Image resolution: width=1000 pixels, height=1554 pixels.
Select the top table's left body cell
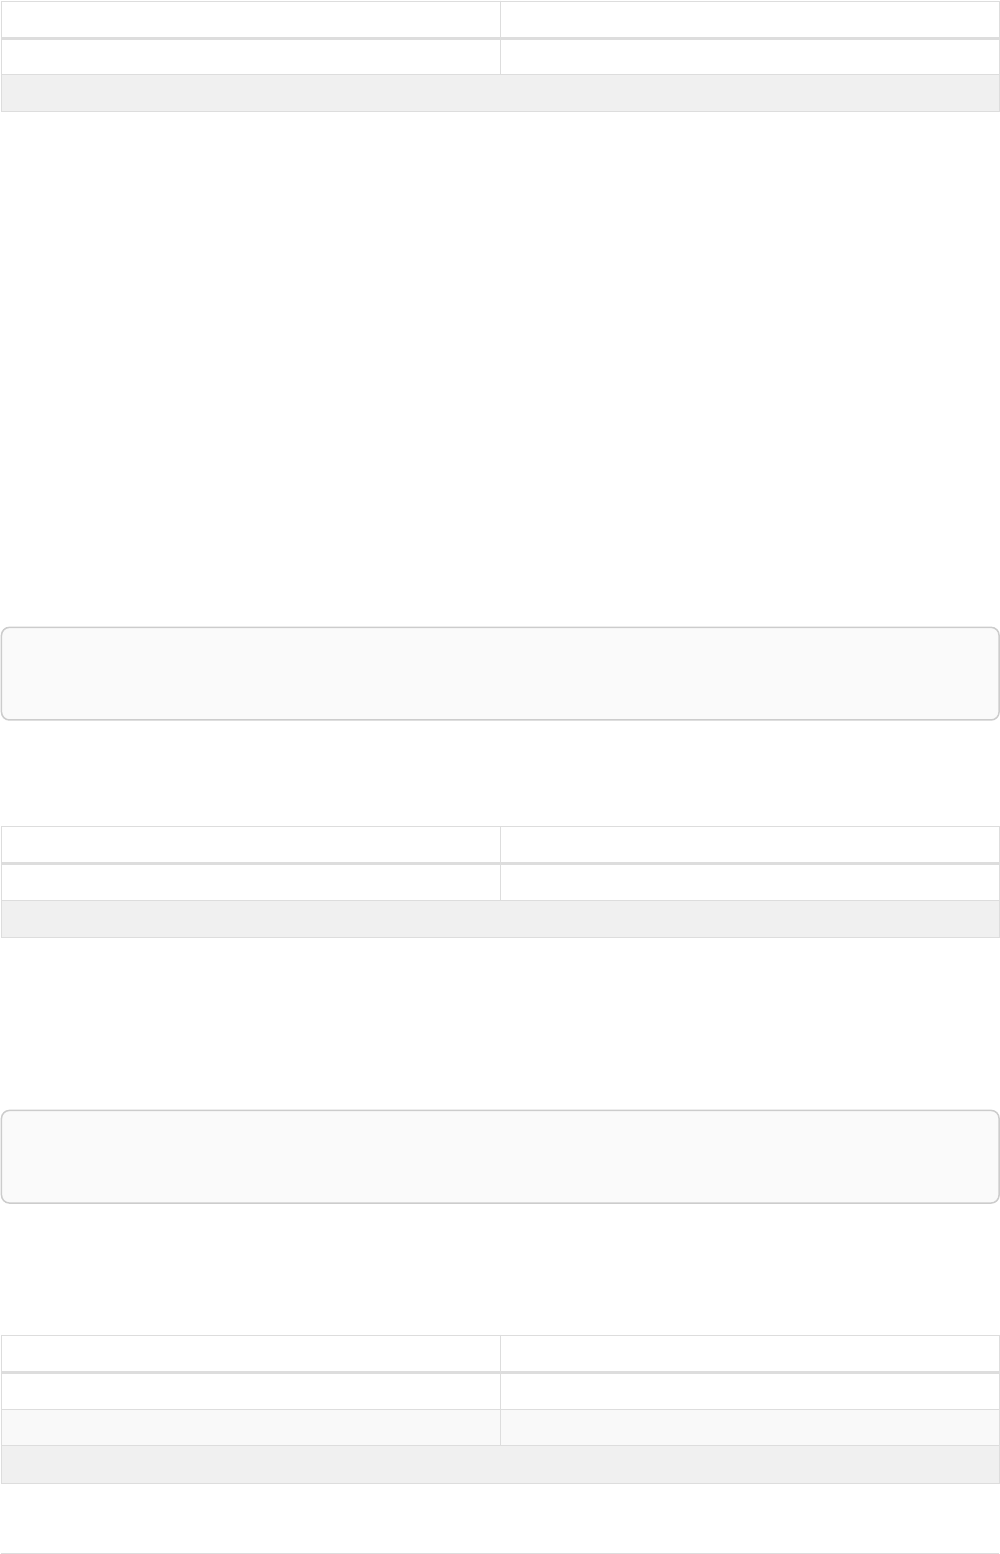250,57
